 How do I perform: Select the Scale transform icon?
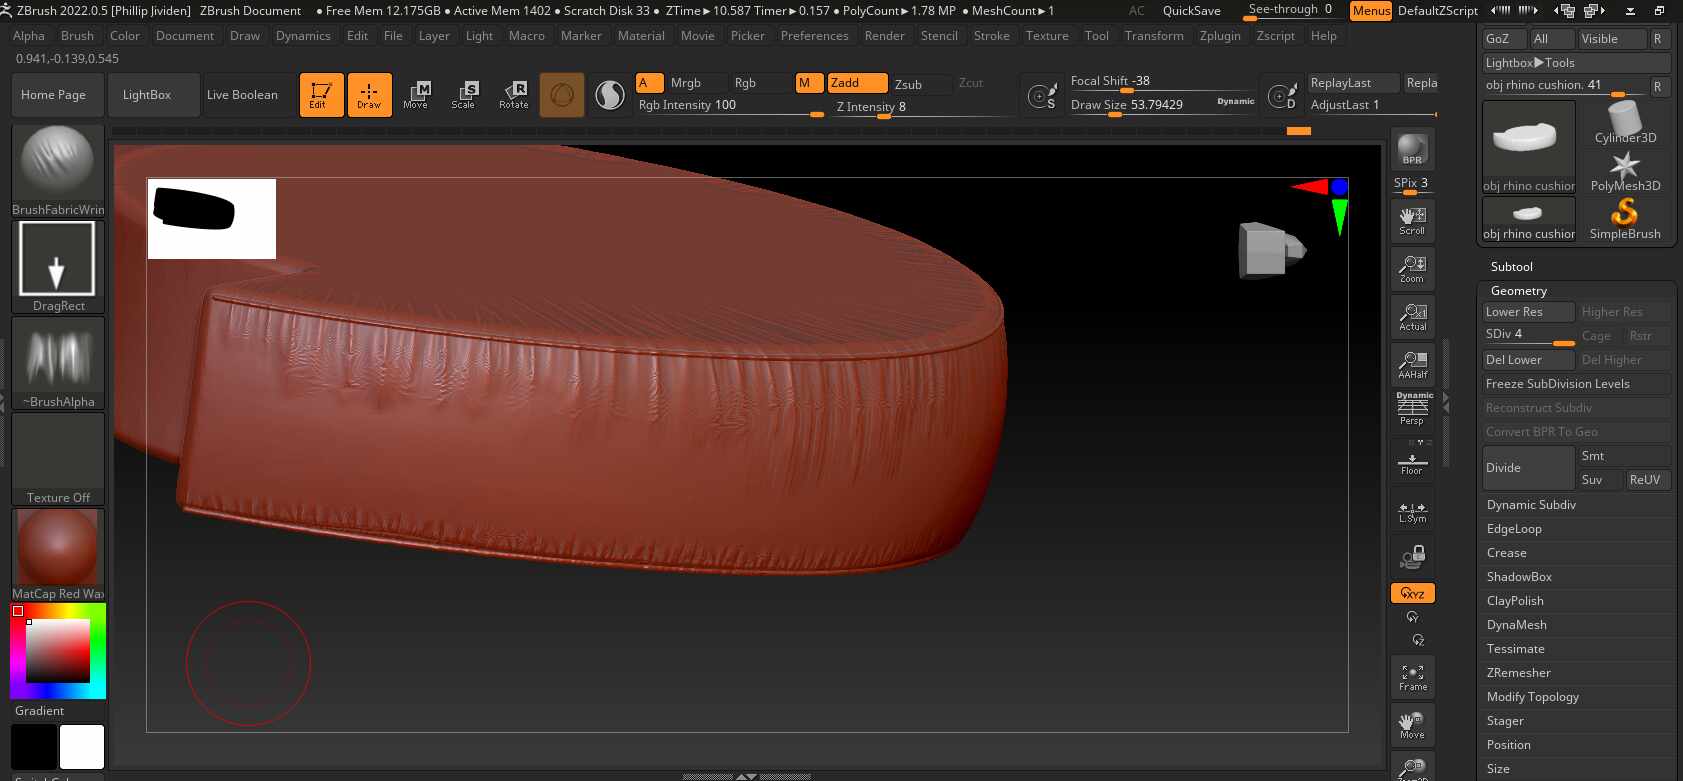click(x=464, y=95)
